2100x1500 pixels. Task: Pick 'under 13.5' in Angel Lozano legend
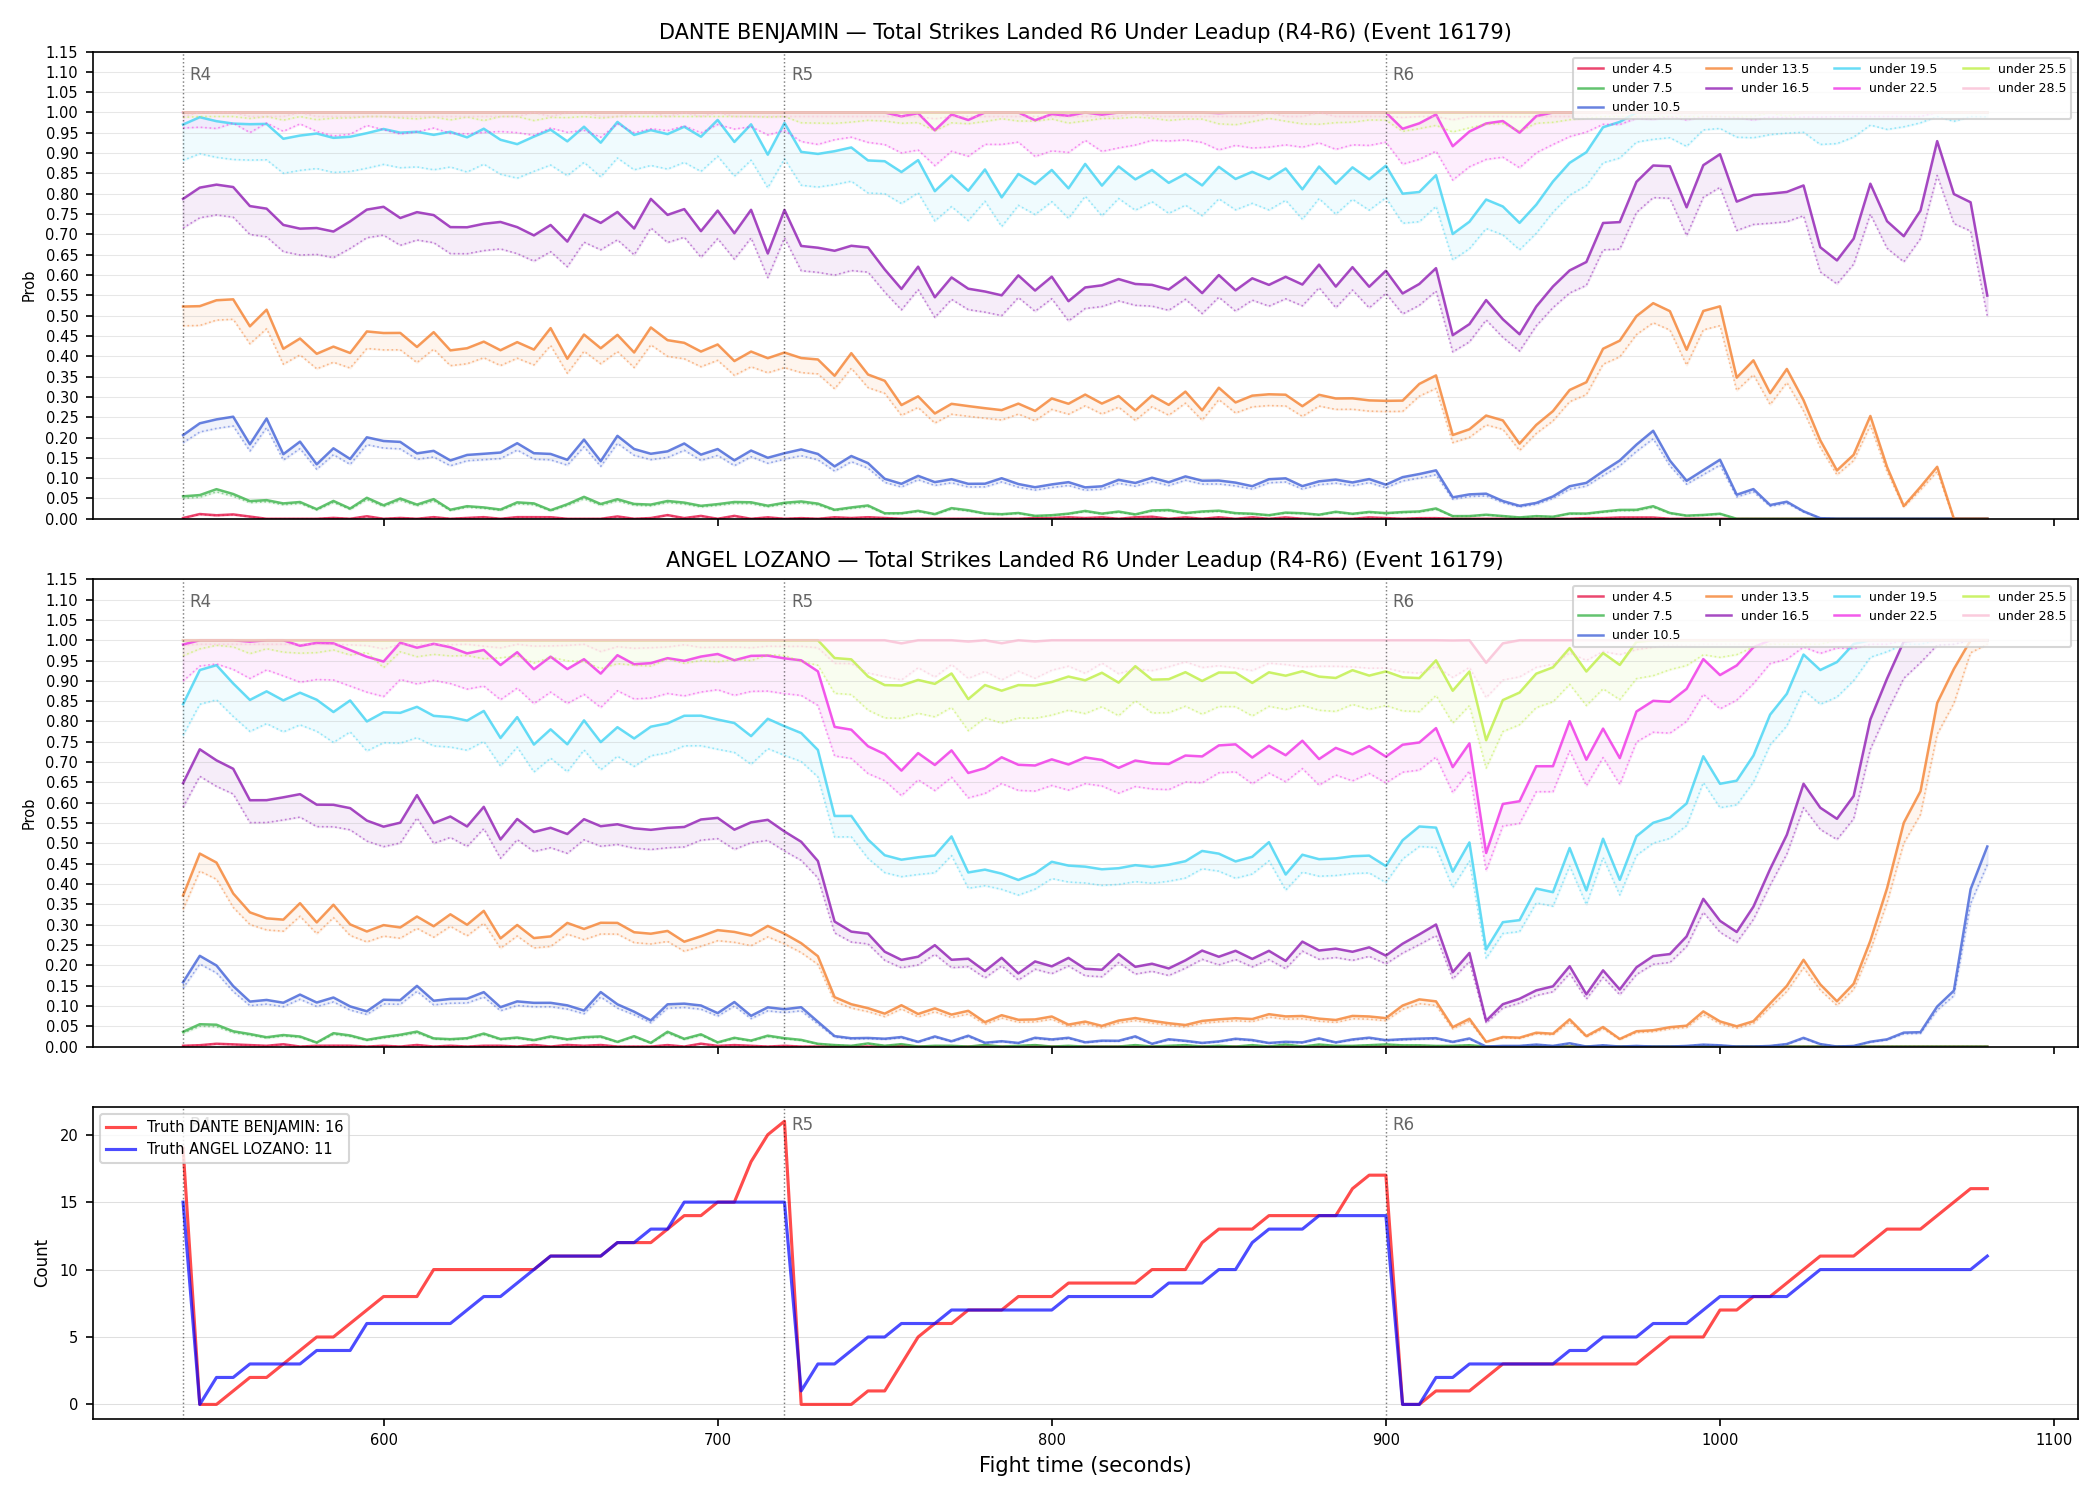[1757, 597]
